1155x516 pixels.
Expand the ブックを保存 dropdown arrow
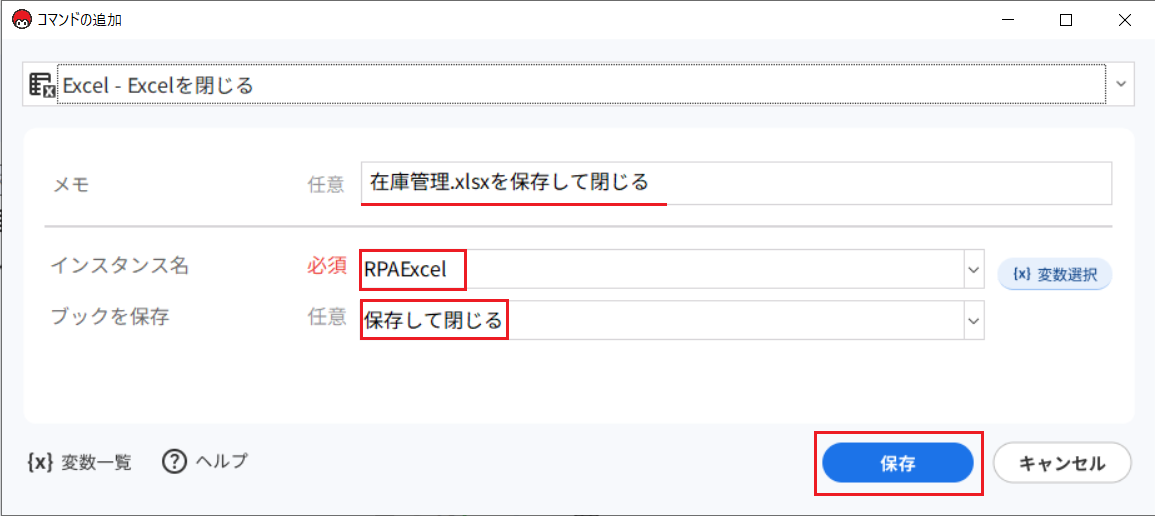(x=975, y=320)
